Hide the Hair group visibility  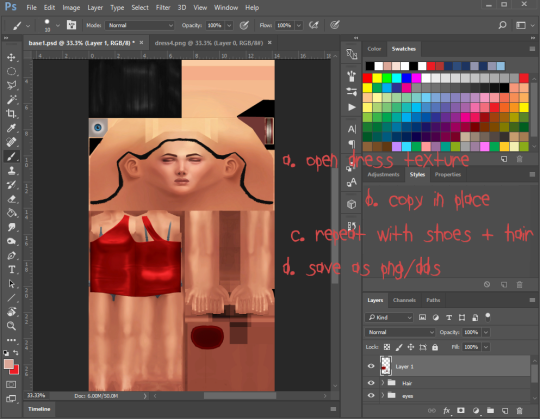coord(371,383)
